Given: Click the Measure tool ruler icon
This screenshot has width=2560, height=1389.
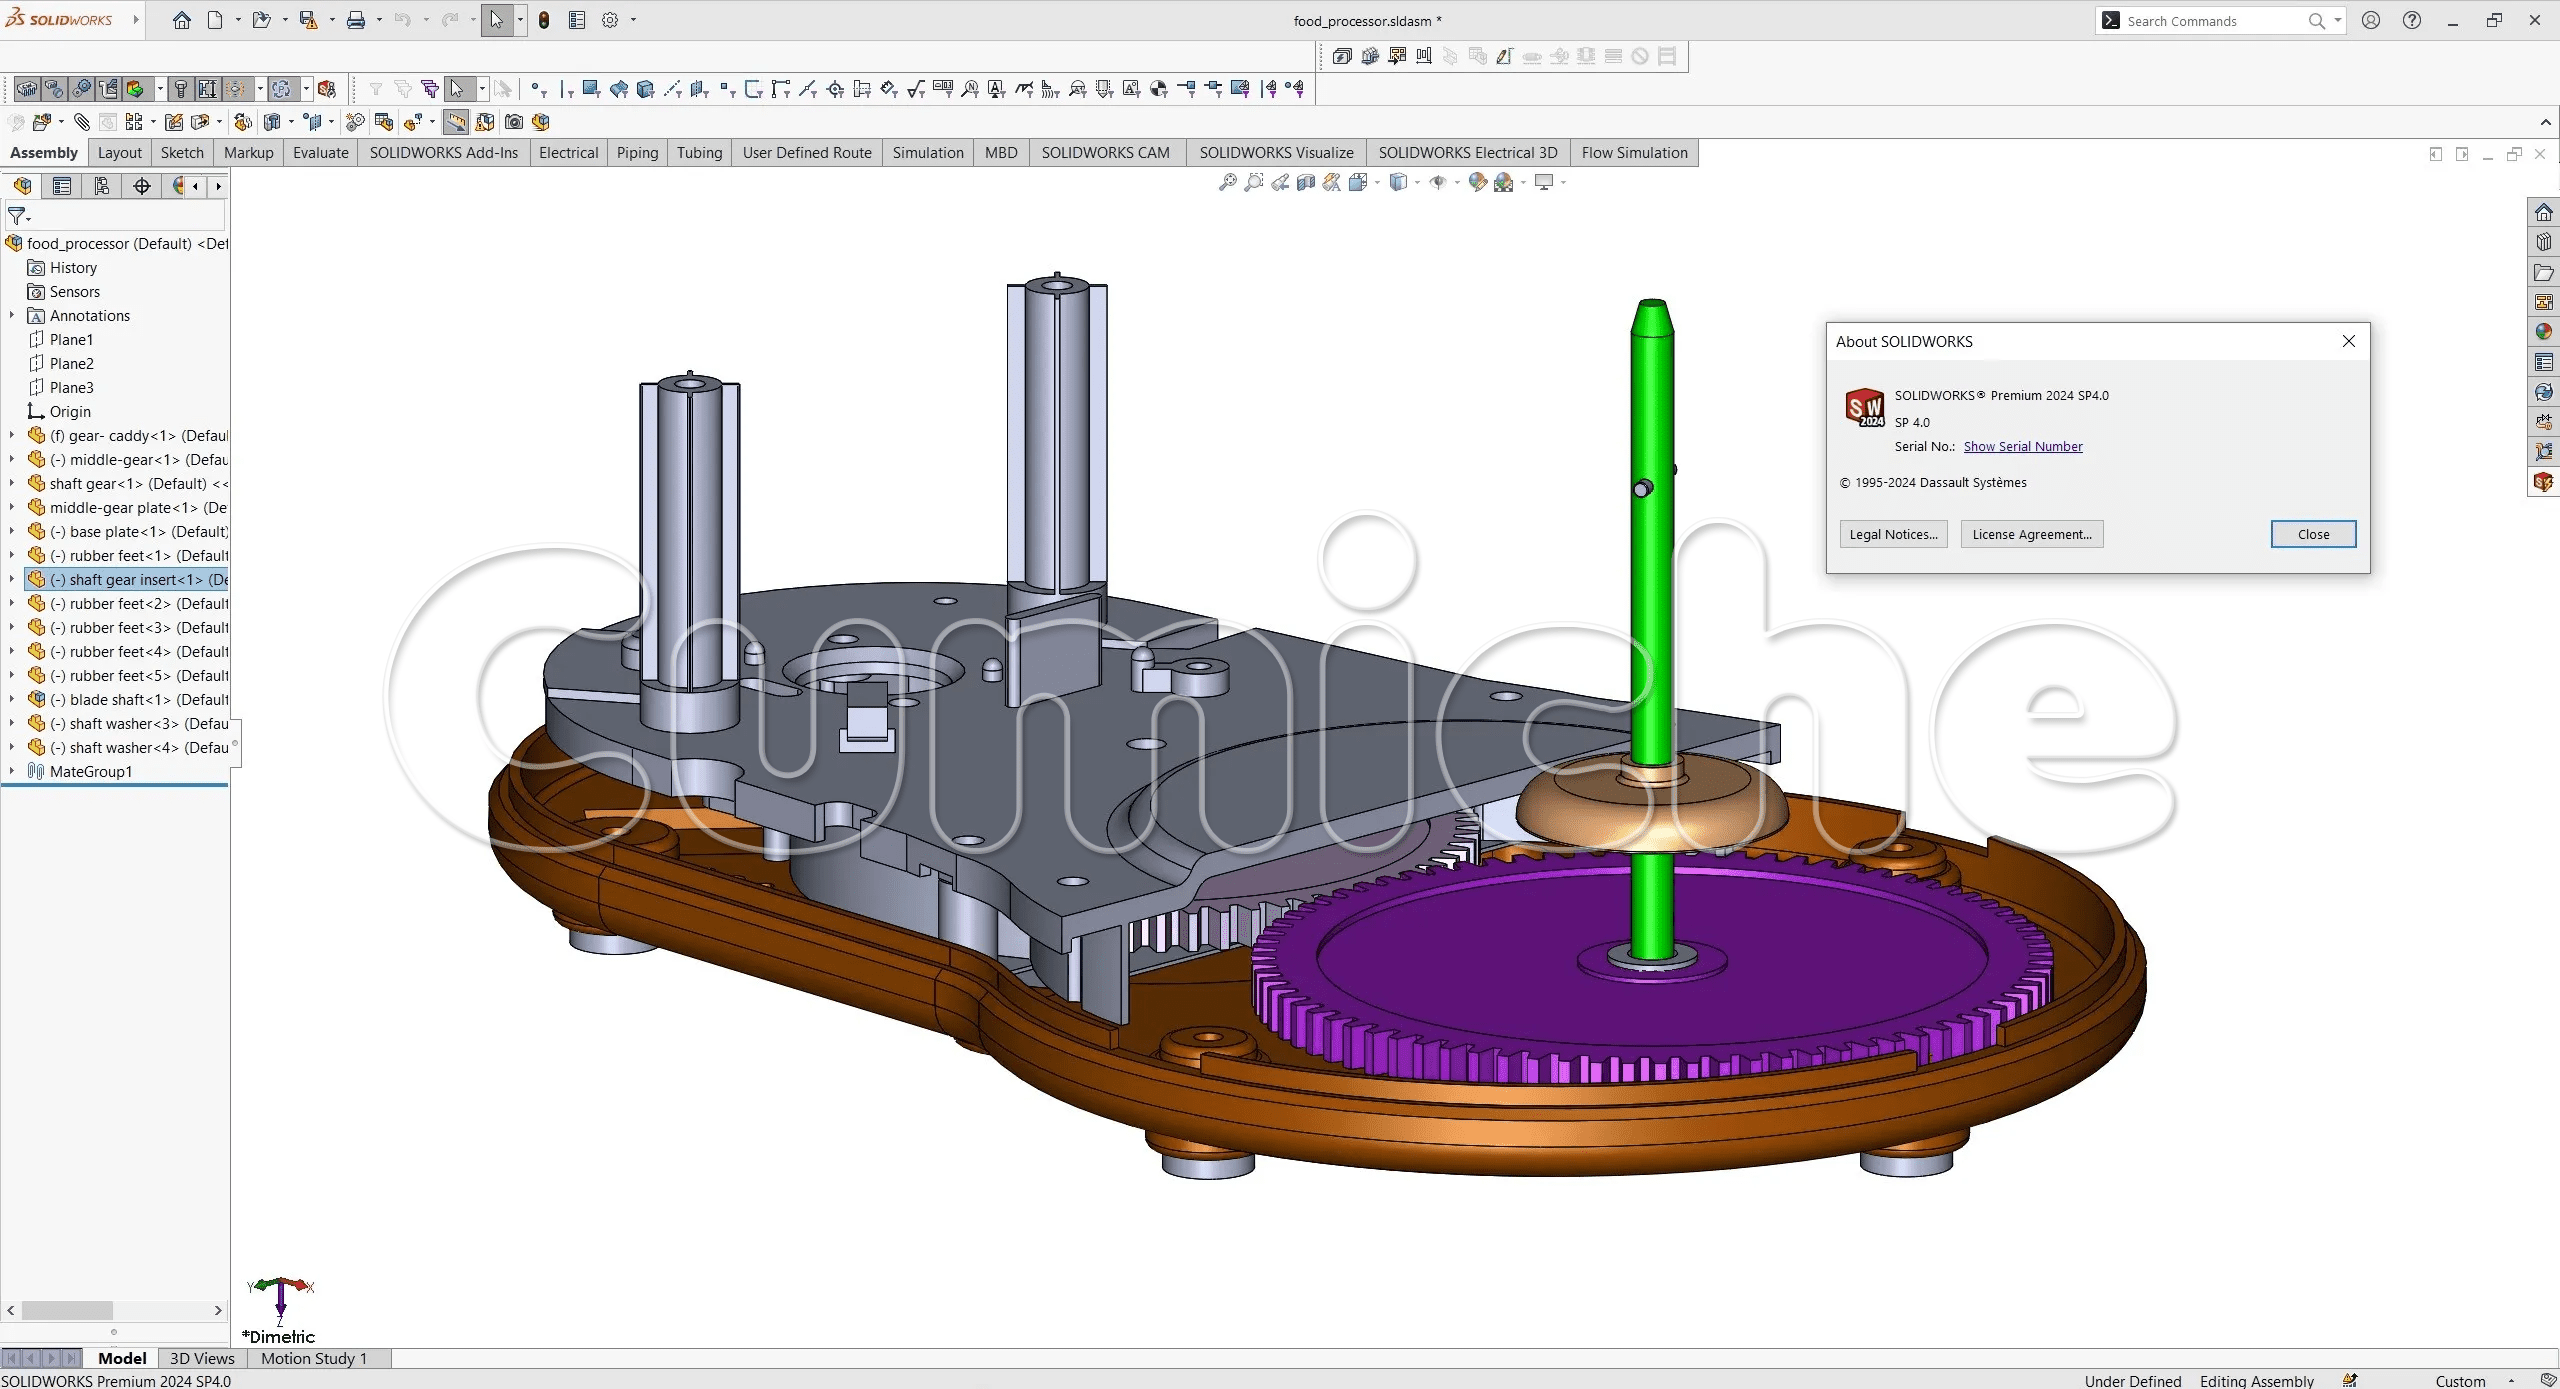Looking at the screenshot, I should point(456,122).
